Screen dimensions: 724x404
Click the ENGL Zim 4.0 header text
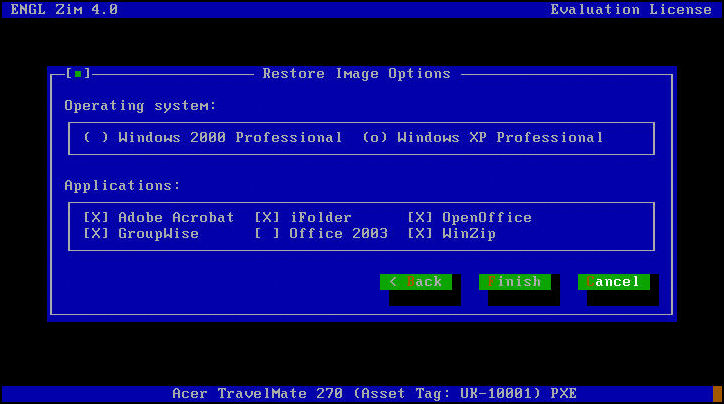pos(64,10)
